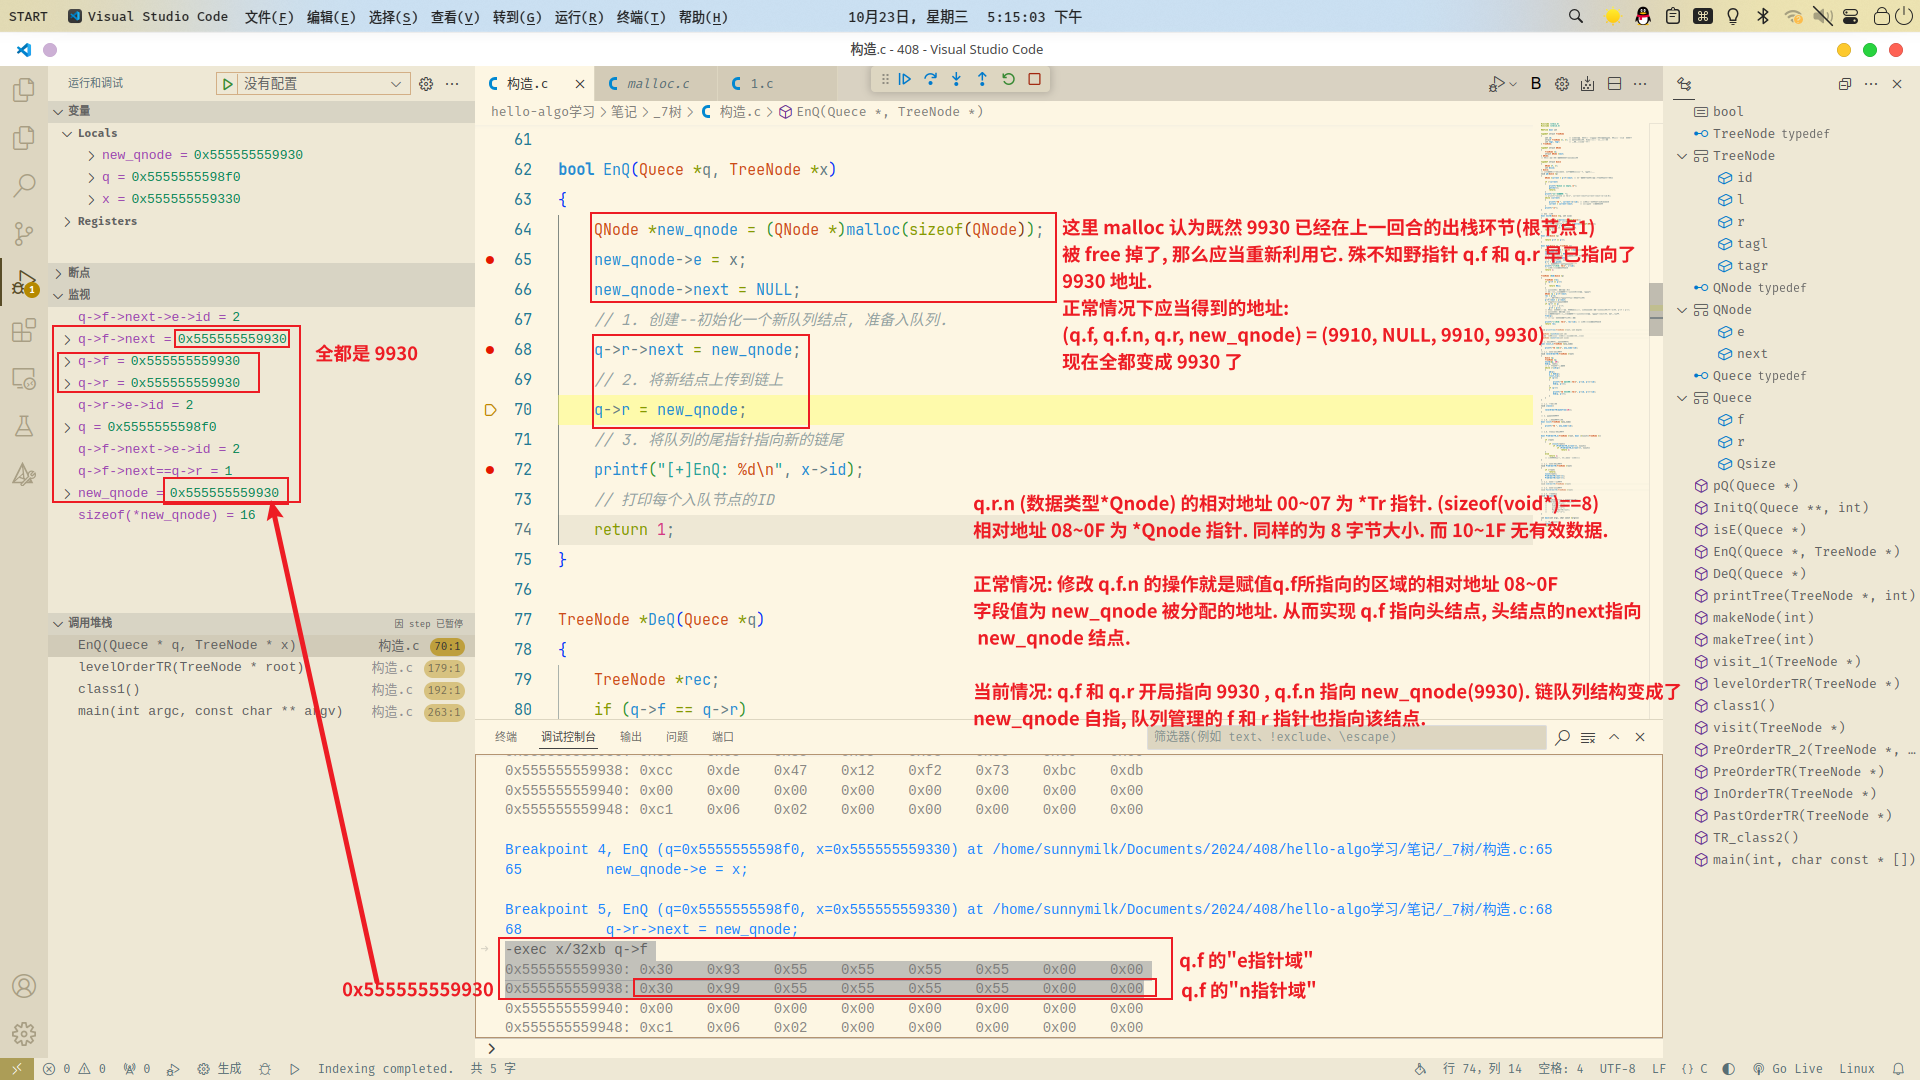This screenshot has width=1920, height=1080.
Task: Click Go Live in status bar
Action: pyautogui.click(x=1786, y=1069)
